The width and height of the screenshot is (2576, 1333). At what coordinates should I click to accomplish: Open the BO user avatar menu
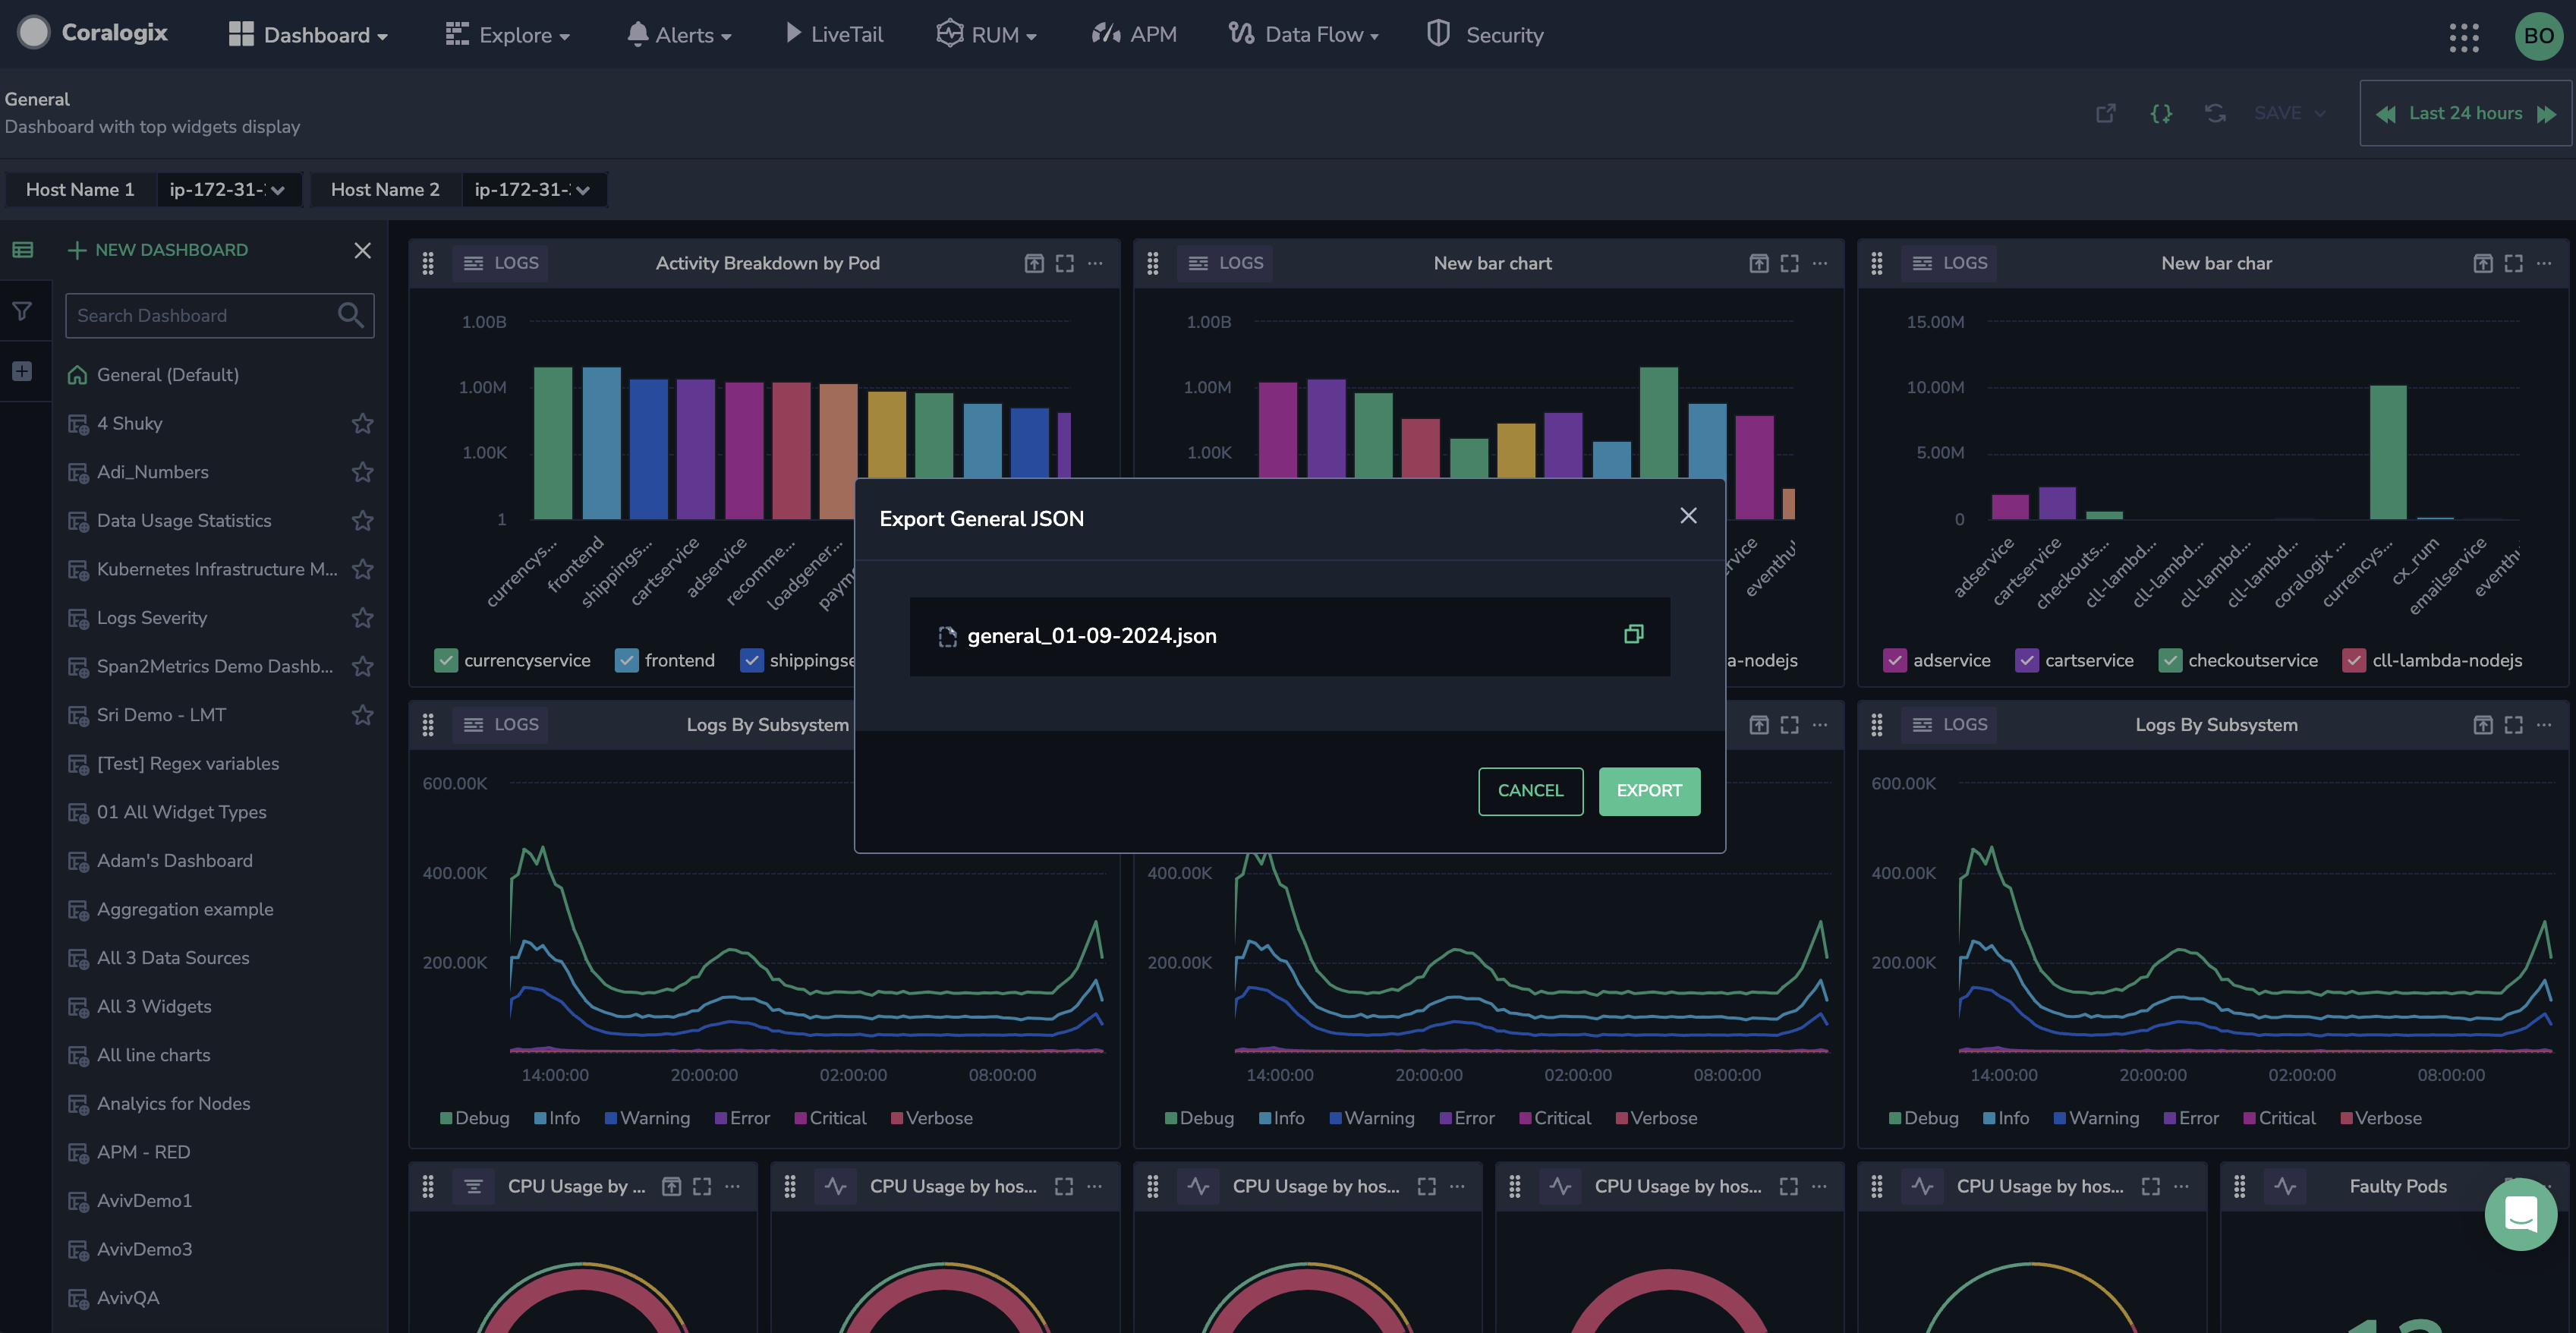click(x=2538, y=36)
